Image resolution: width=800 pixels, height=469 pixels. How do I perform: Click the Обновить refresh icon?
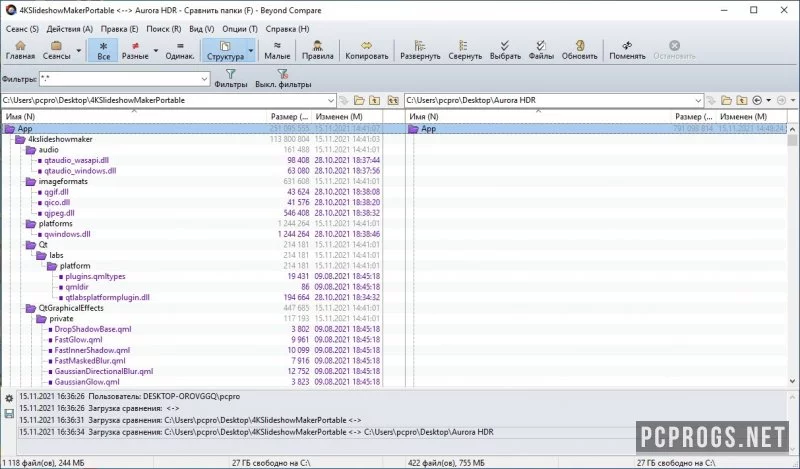580,46
